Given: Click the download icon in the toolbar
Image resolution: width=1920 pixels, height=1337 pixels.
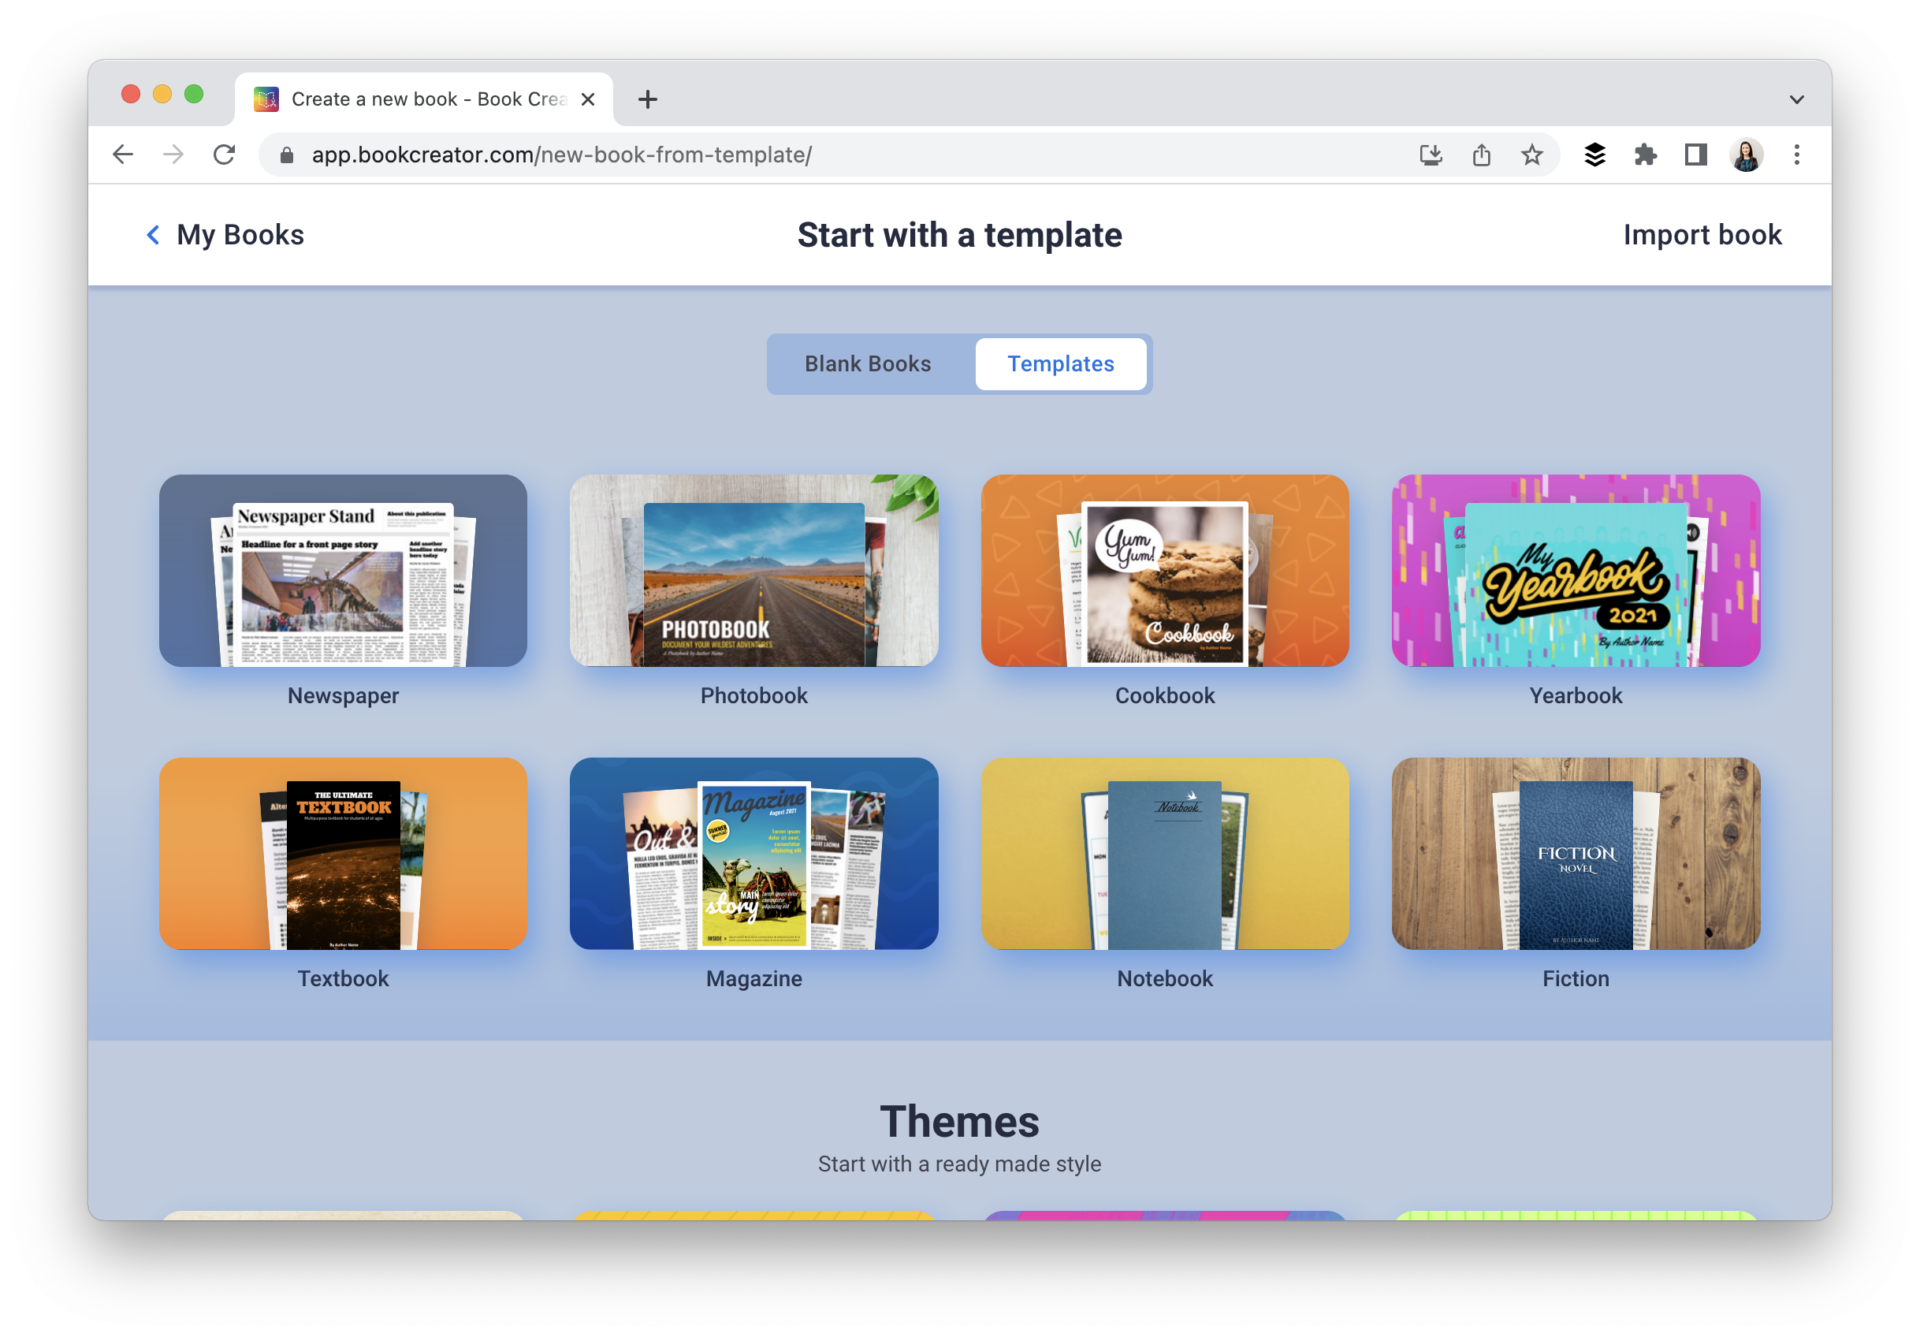Looking at the screenshot, I should [x=1431, y=154].
